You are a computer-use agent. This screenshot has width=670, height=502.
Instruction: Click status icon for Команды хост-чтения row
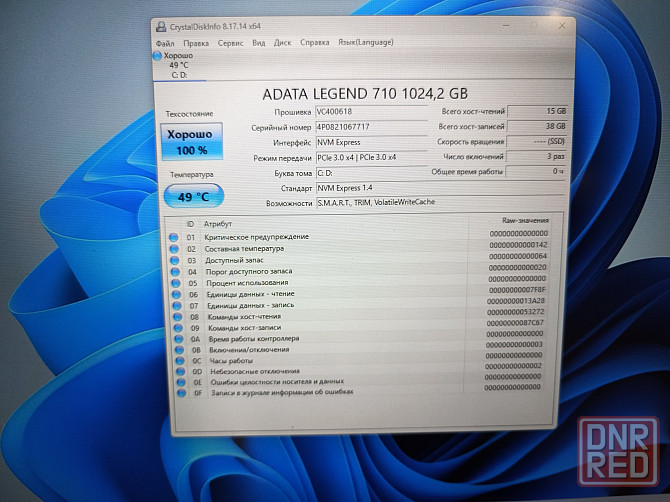click(178, 317)
